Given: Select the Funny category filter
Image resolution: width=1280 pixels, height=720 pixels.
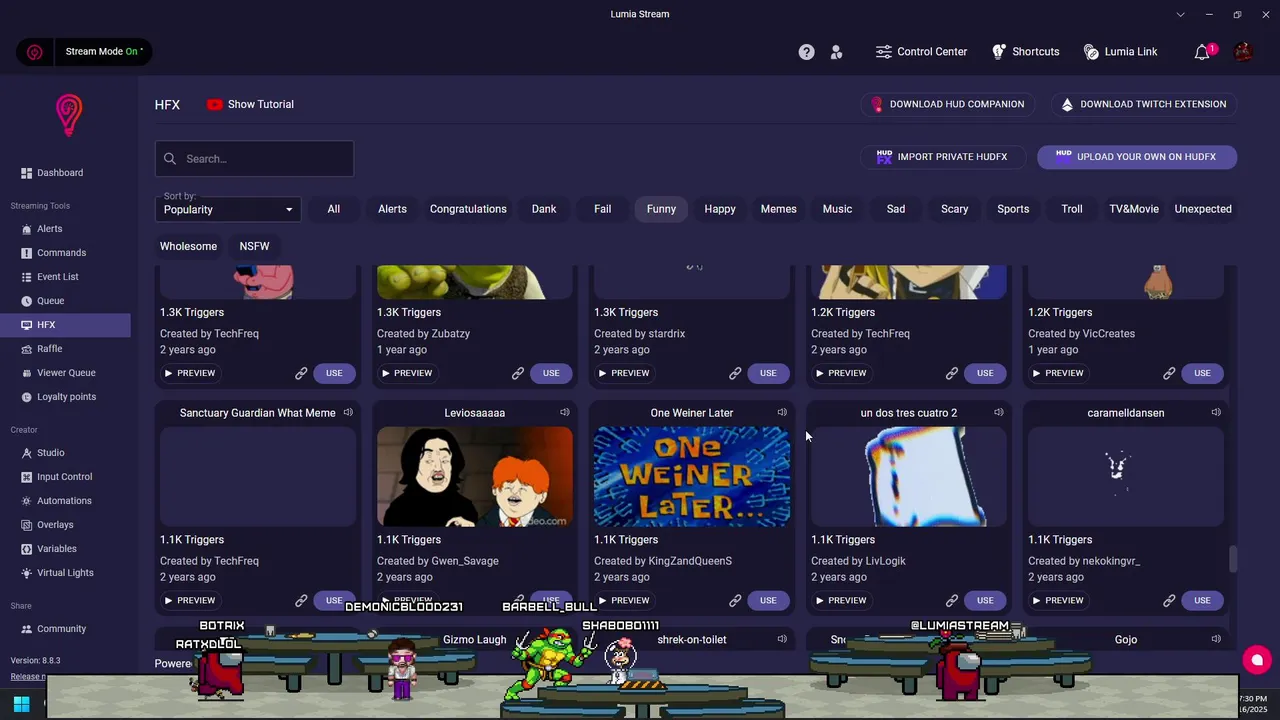Looking at the screenshot, I should (x=661, y=209).
